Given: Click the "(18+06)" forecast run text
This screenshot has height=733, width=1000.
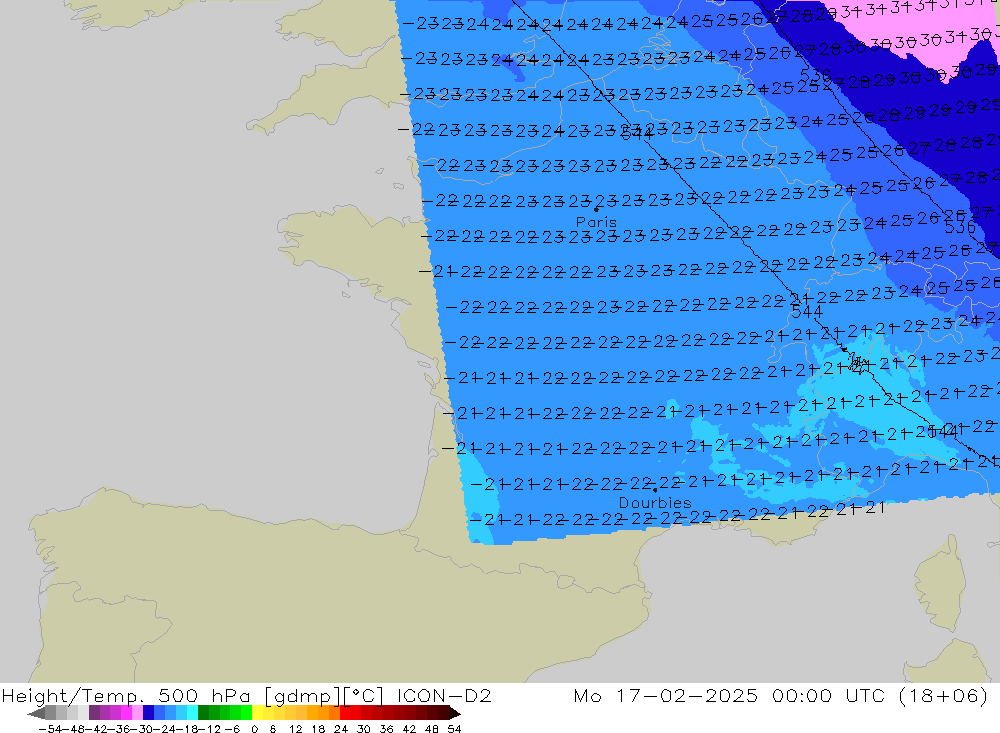Looking at the screenshot, I should (943, 695).
